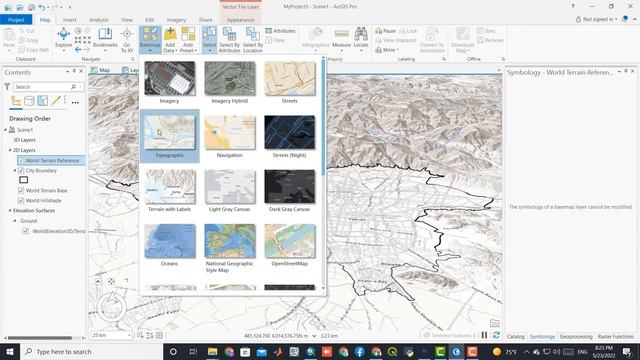Click the Windows taskbar search box
Image resolution: width=640 pixels, height=360 pixels.
pyautogui.click(x=91, y=351)
